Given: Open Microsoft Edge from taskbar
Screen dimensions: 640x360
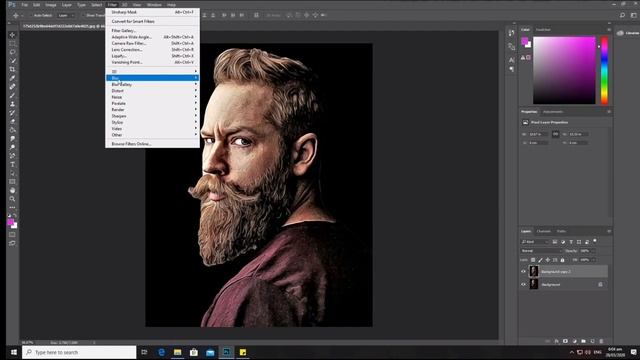Looking at the screenshot, I should (x=161, y=352).
